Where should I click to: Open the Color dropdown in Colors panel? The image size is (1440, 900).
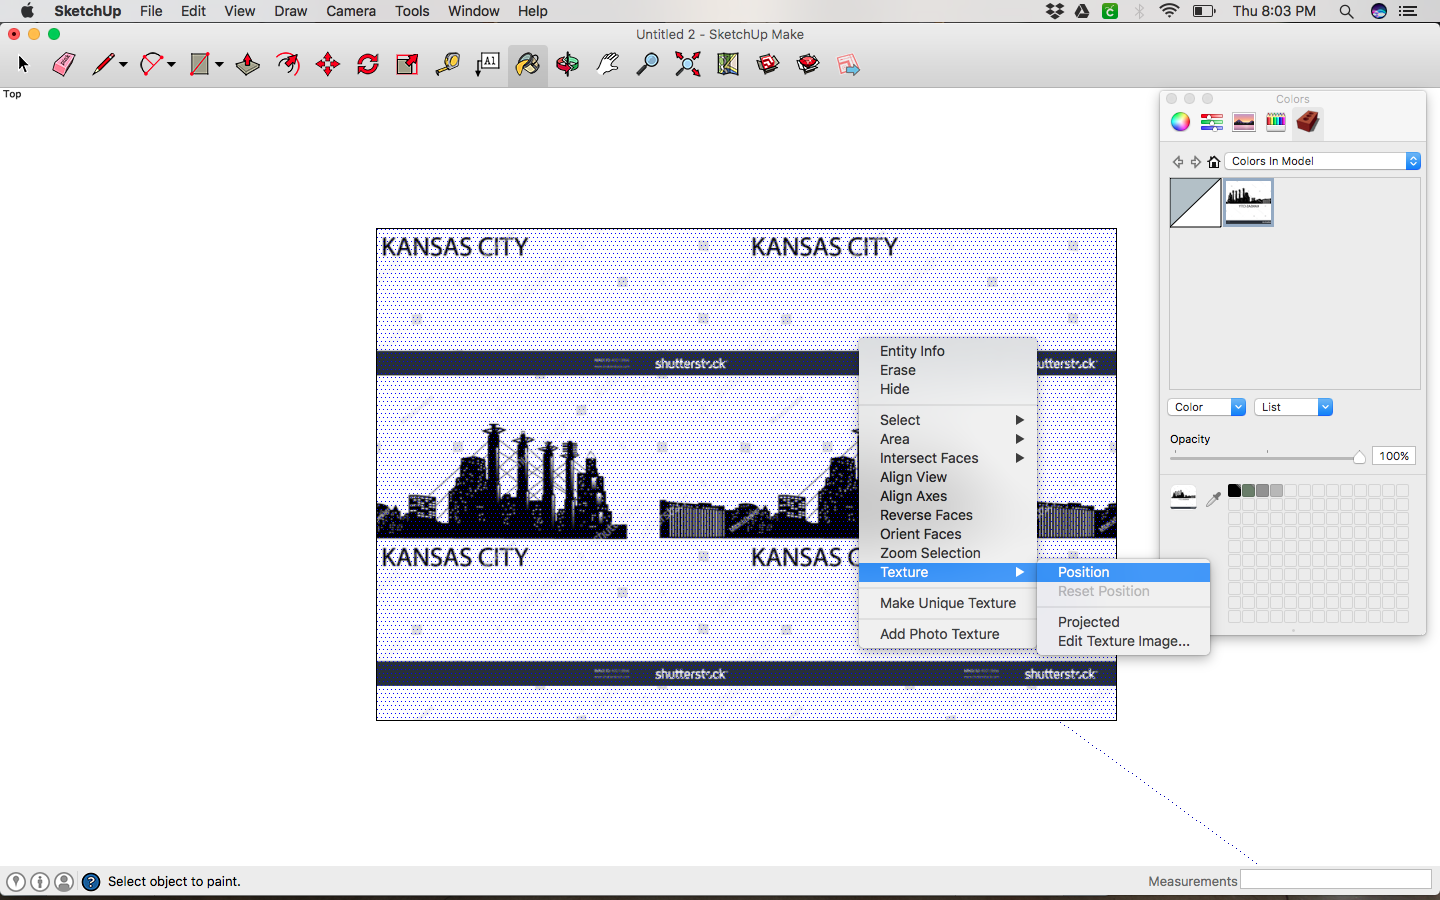coord(1207,407)
